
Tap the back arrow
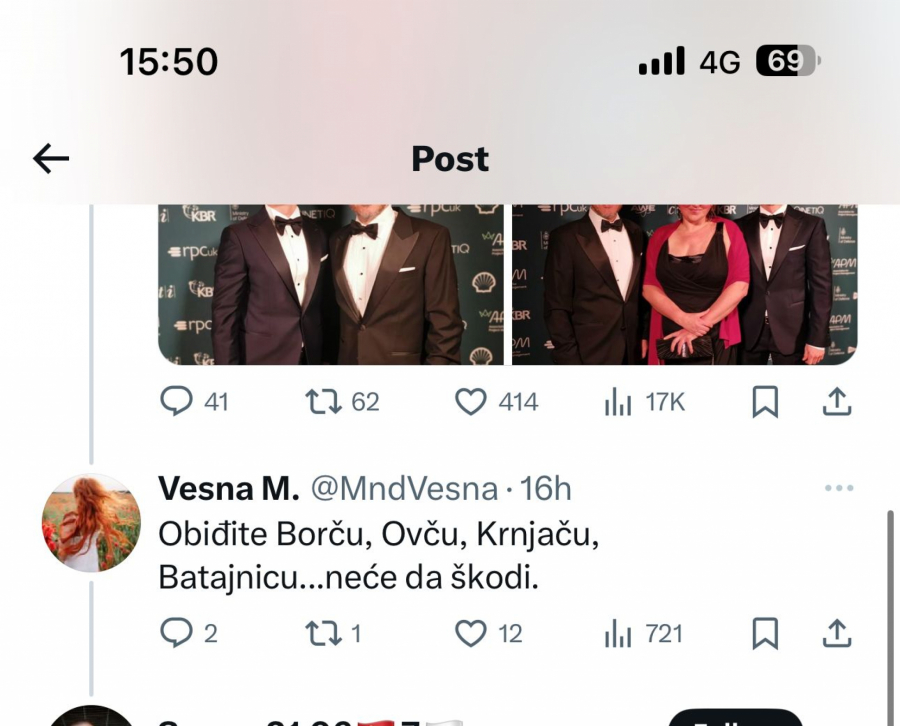[51, 158]
